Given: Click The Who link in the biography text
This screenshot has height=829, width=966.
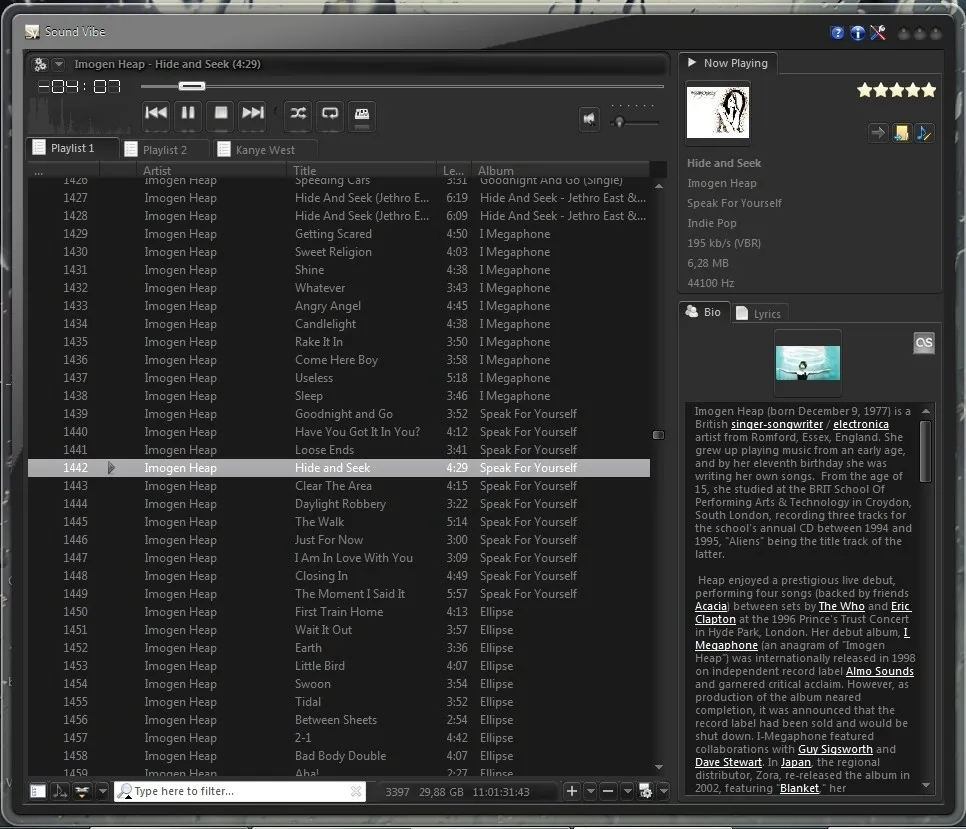Looking at the screenshot, I should (841, 606).
